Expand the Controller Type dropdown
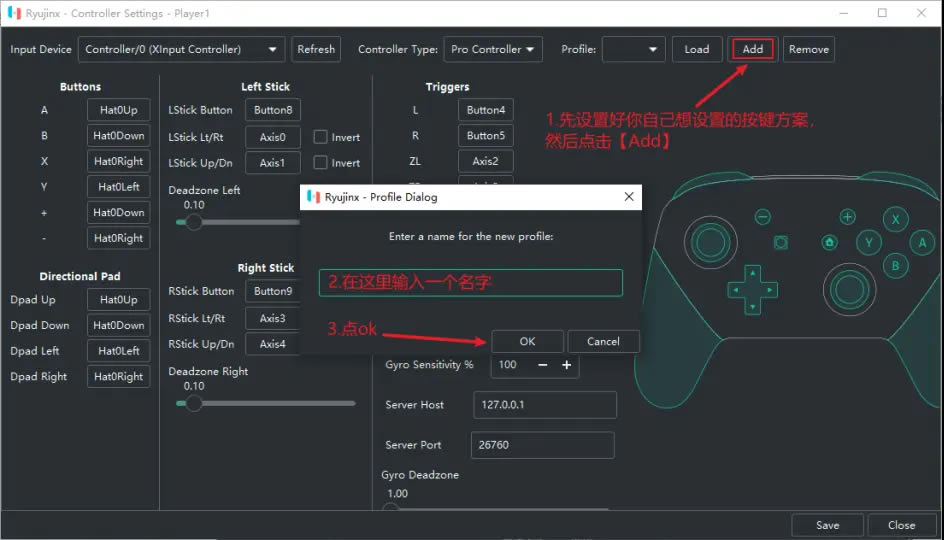944x540 pixels. [x=494, y=49]
